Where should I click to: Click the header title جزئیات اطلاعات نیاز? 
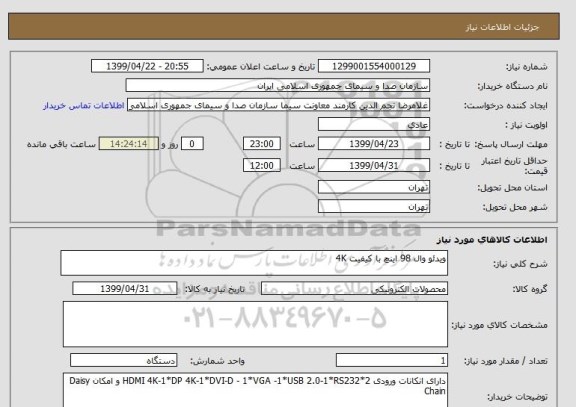pyautogui.click(x=502, y=27)
